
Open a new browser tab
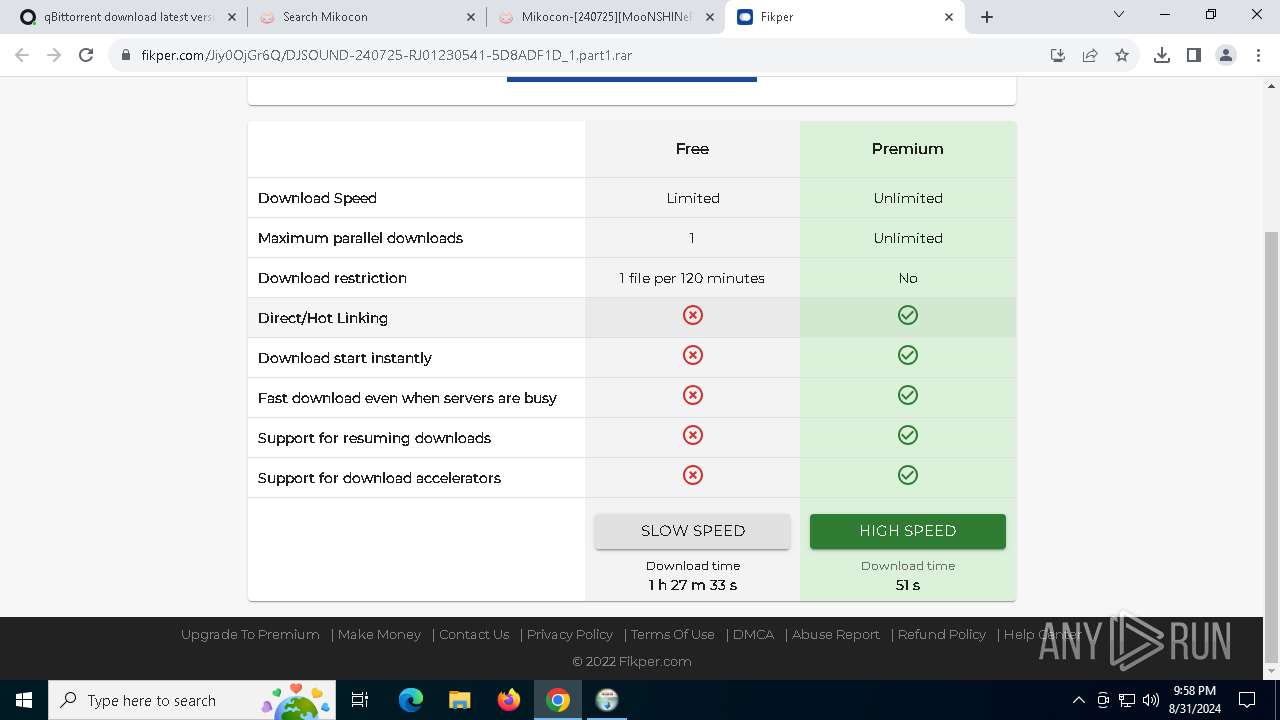pyautogui.click(x=987, y=17)
